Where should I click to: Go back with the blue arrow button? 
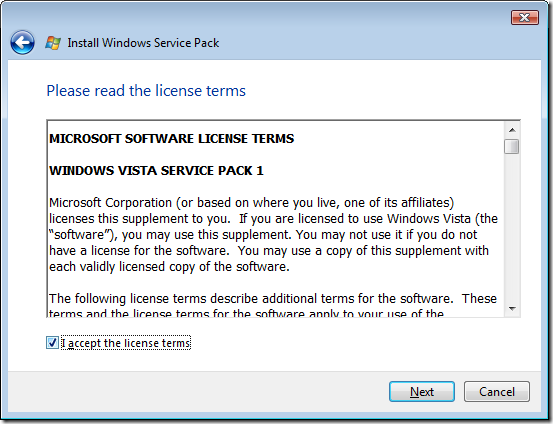click(22, 43)
